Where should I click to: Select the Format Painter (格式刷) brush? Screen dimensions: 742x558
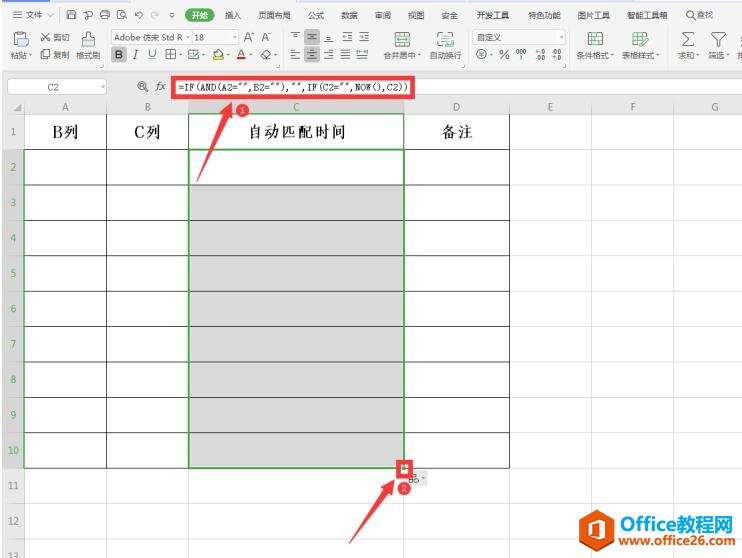tap(88, 45)
